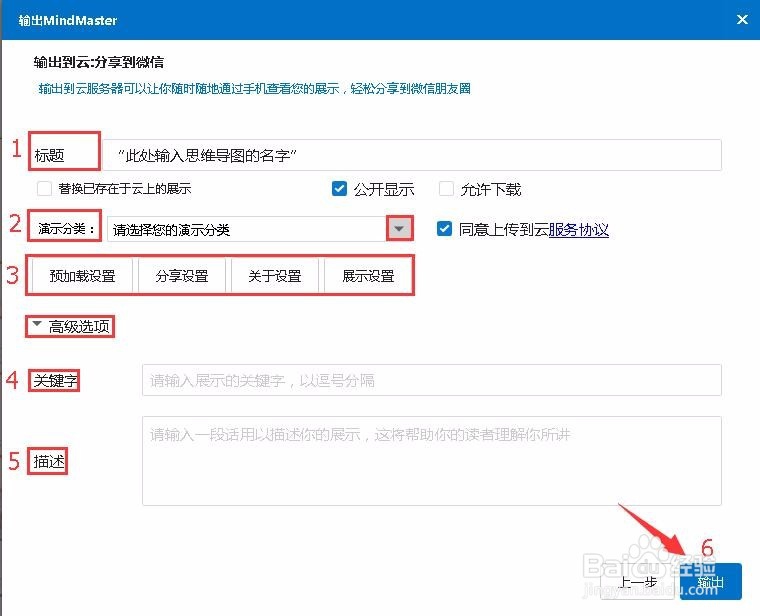Uncheck 同意上传到云 agreement checkbox
This screenshot has height=616, width=760.
point(444,229)
